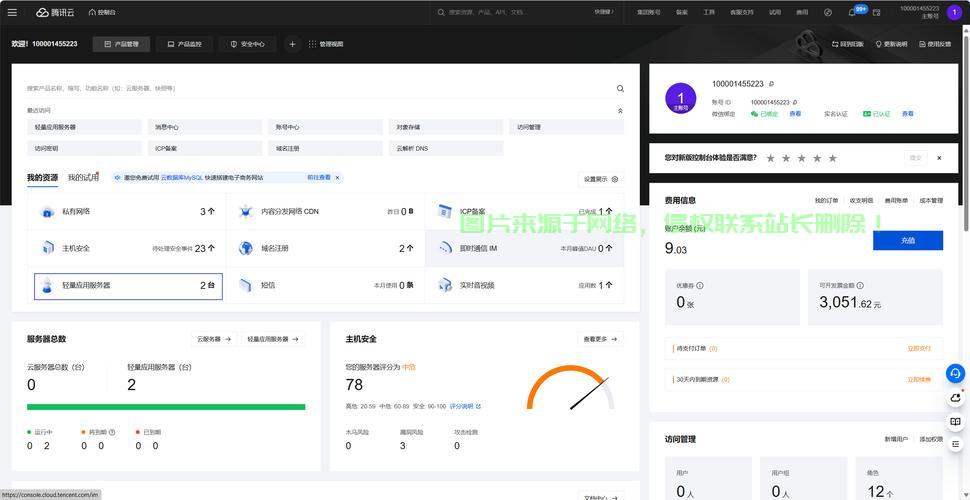Click the 优惠券 info help icon
The height and width of the screenshot is (500, 970).
(700, 286)
